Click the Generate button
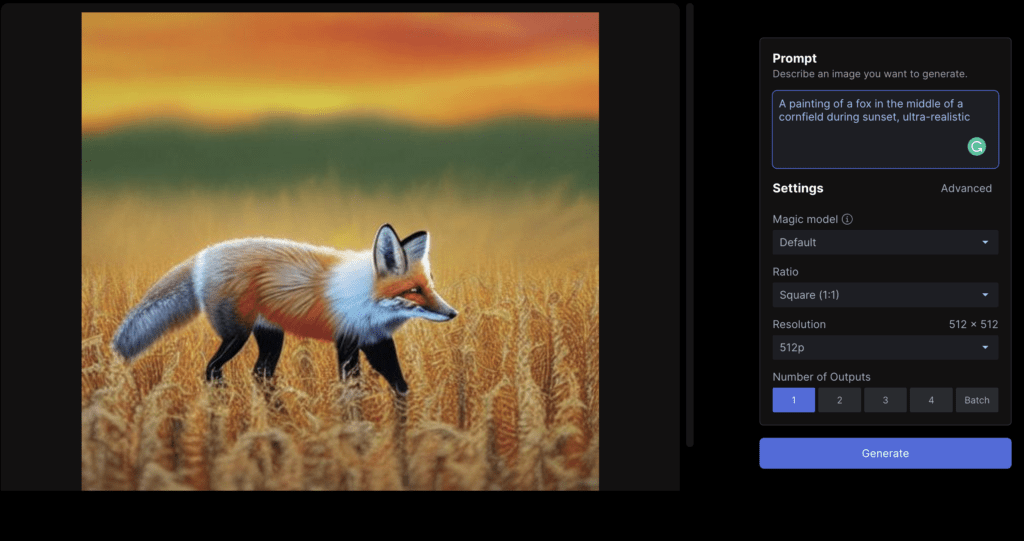This screenshot has height=541, width=1024. coord(885,453)
